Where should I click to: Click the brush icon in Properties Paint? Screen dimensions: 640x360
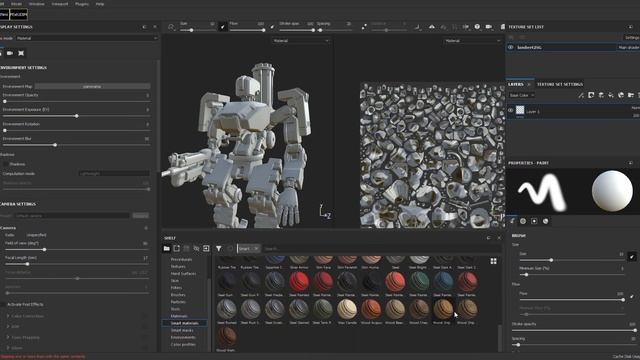(x=512, y=221)
